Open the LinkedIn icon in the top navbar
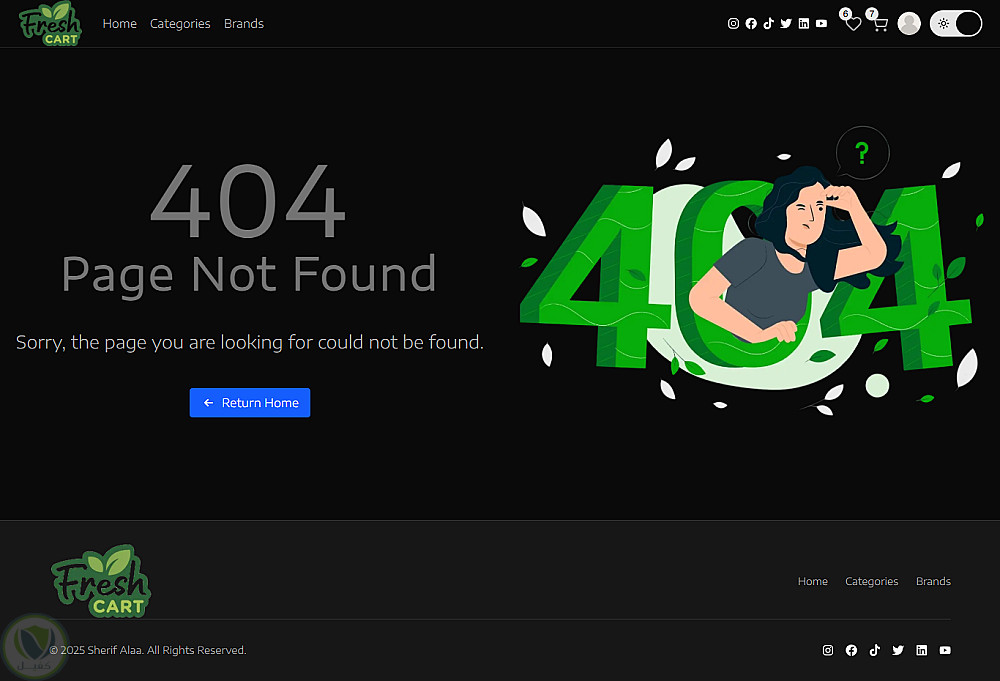This screenshot has width=1000, height=681. point(804,24)
